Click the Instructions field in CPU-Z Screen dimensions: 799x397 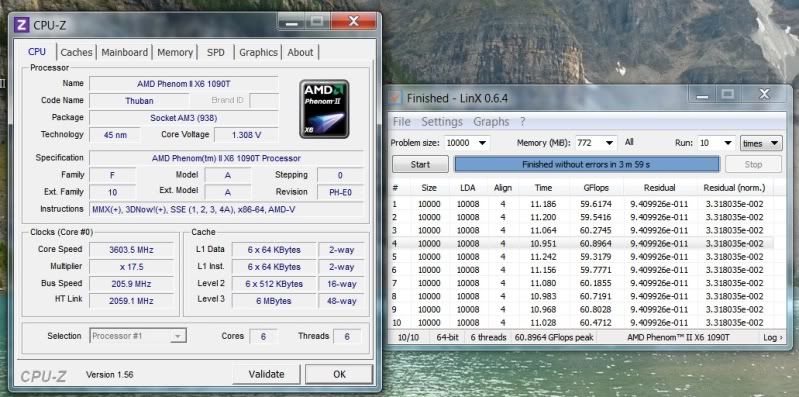tap(226, 209)
